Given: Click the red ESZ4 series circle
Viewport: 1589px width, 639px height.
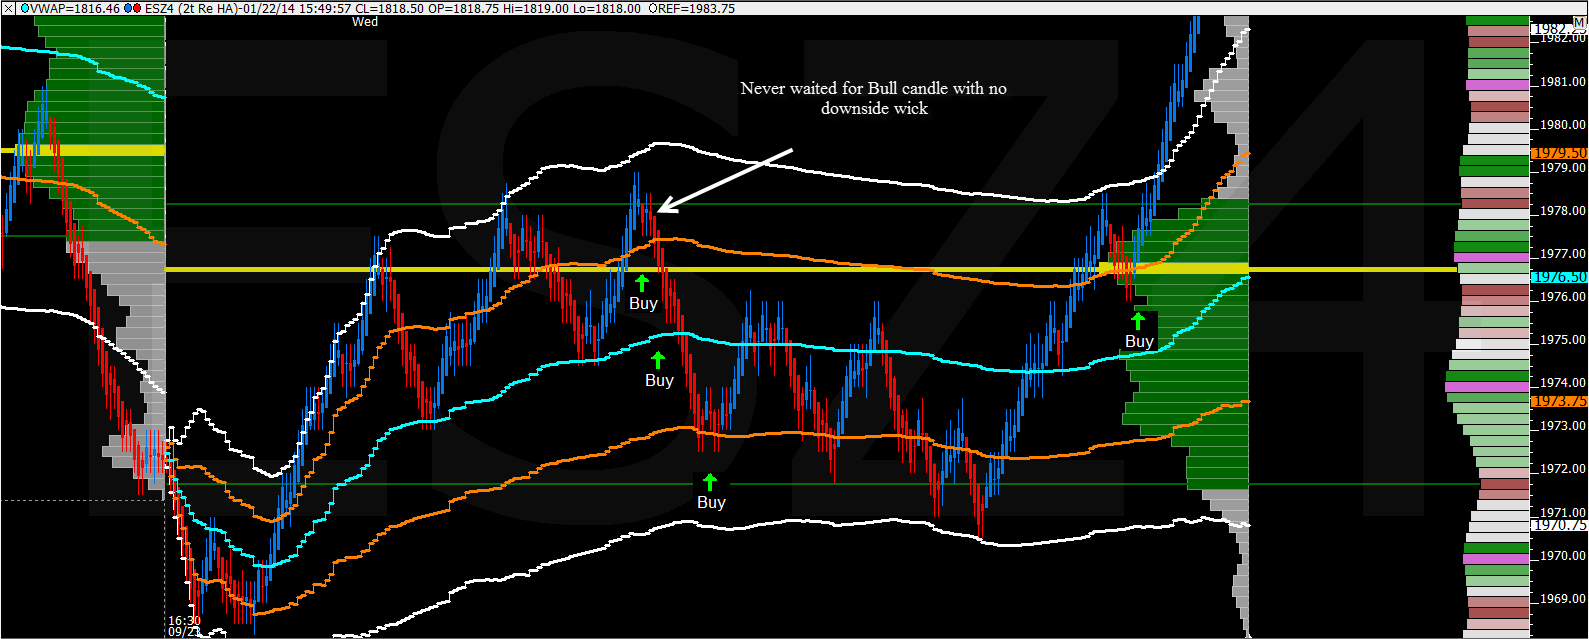Looking at the screenshot, I should click(137, 8).
